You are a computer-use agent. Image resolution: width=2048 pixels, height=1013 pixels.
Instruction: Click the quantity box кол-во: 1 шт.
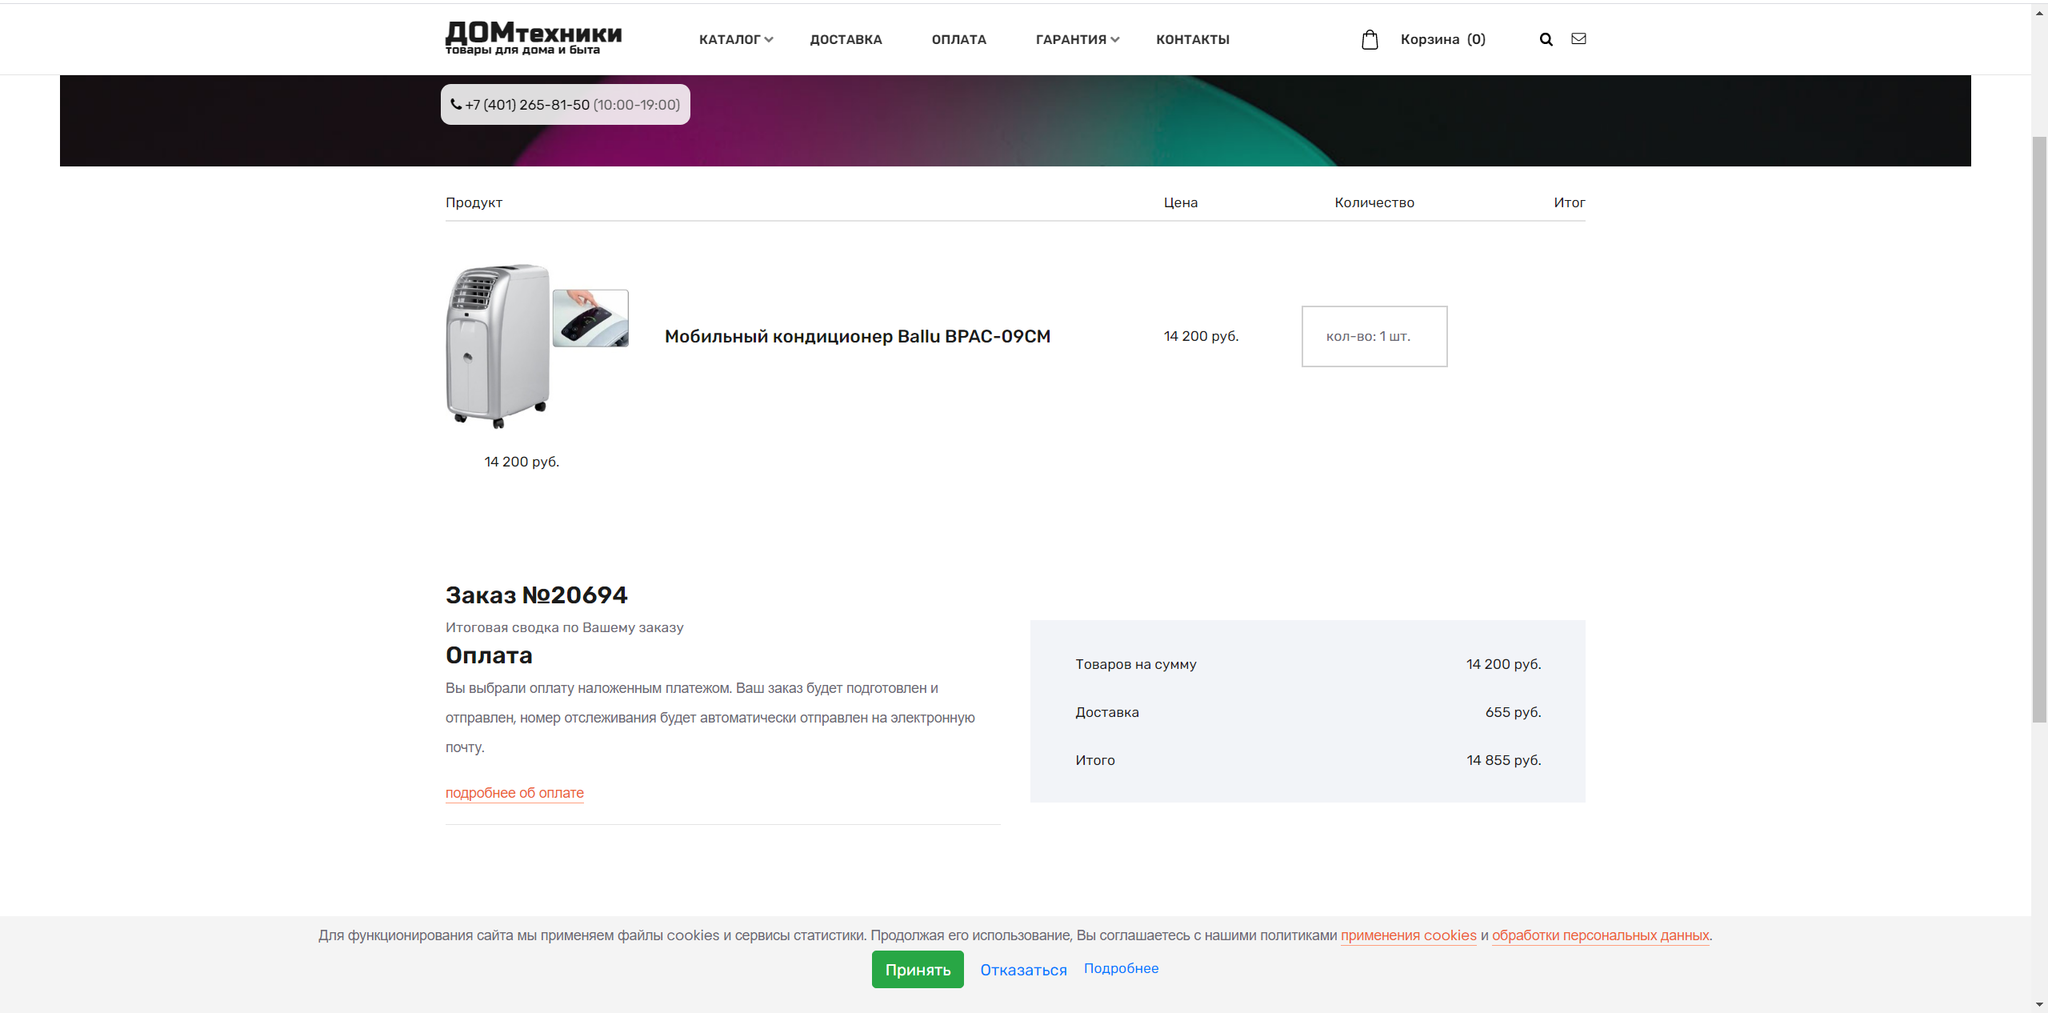pos(1374,337)
